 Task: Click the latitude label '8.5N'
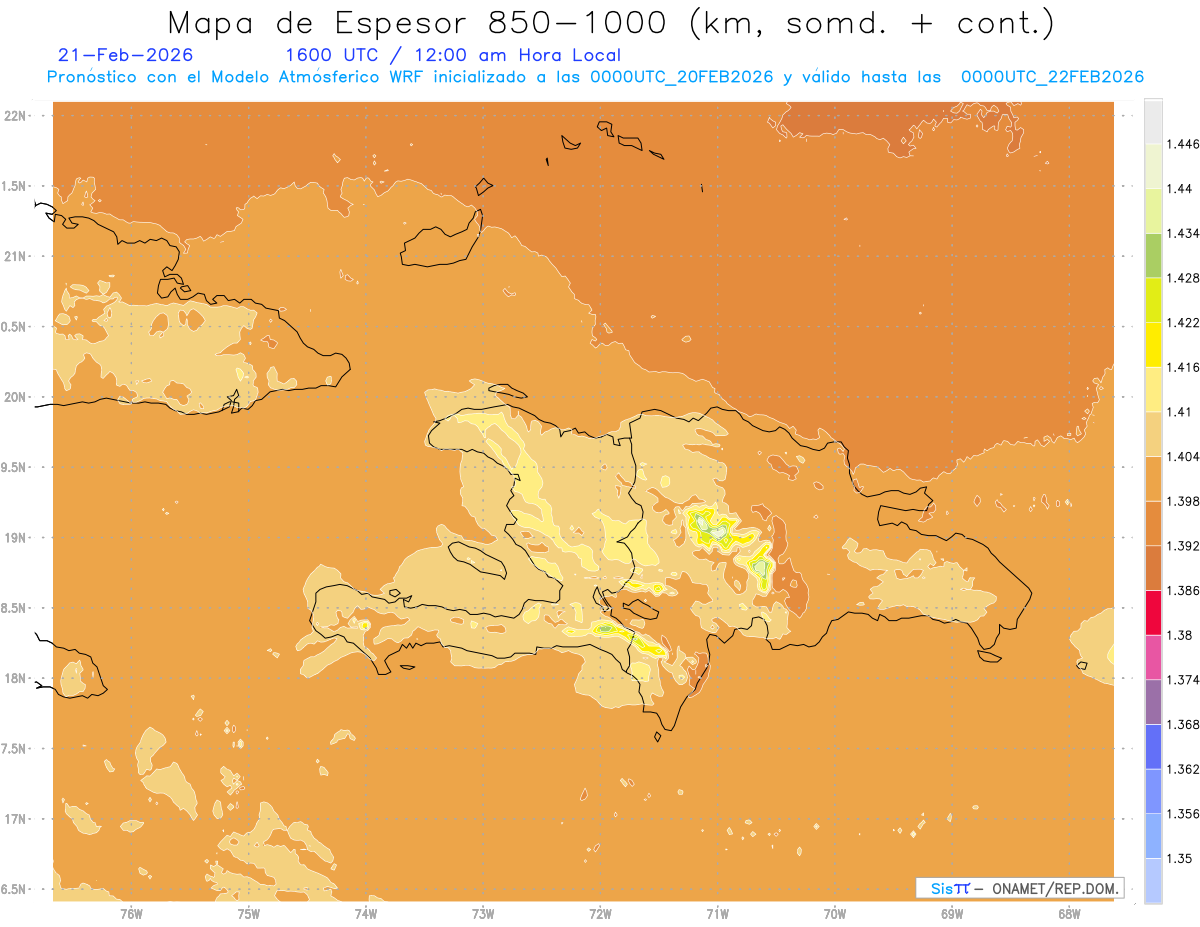(x=14, y=608)
